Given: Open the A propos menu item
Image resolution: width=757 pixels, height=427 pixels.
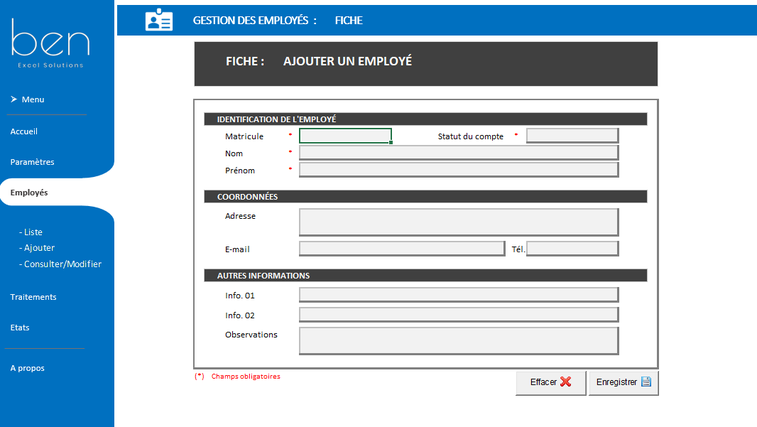Looking at the screenshot, I should pyautogui.click(x=27, y=368).
